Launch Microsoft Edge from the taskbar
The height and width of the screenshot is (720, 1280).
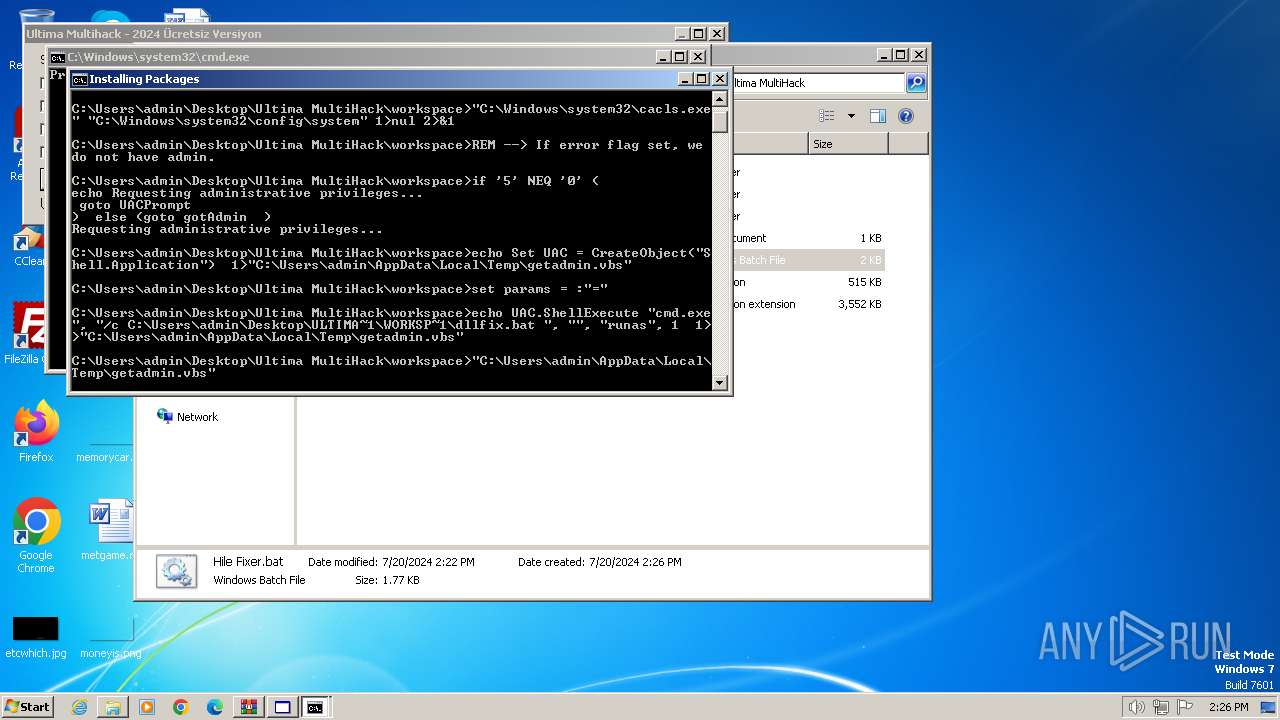215,707
